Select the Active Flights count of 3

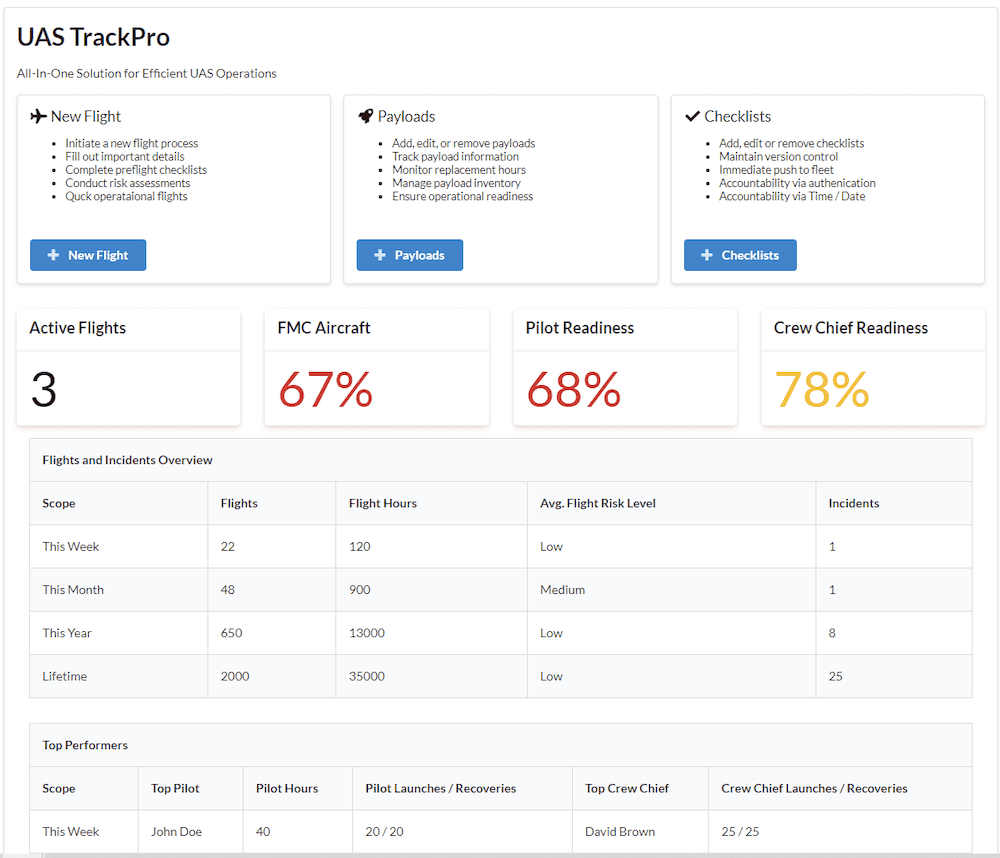point(44,389)
